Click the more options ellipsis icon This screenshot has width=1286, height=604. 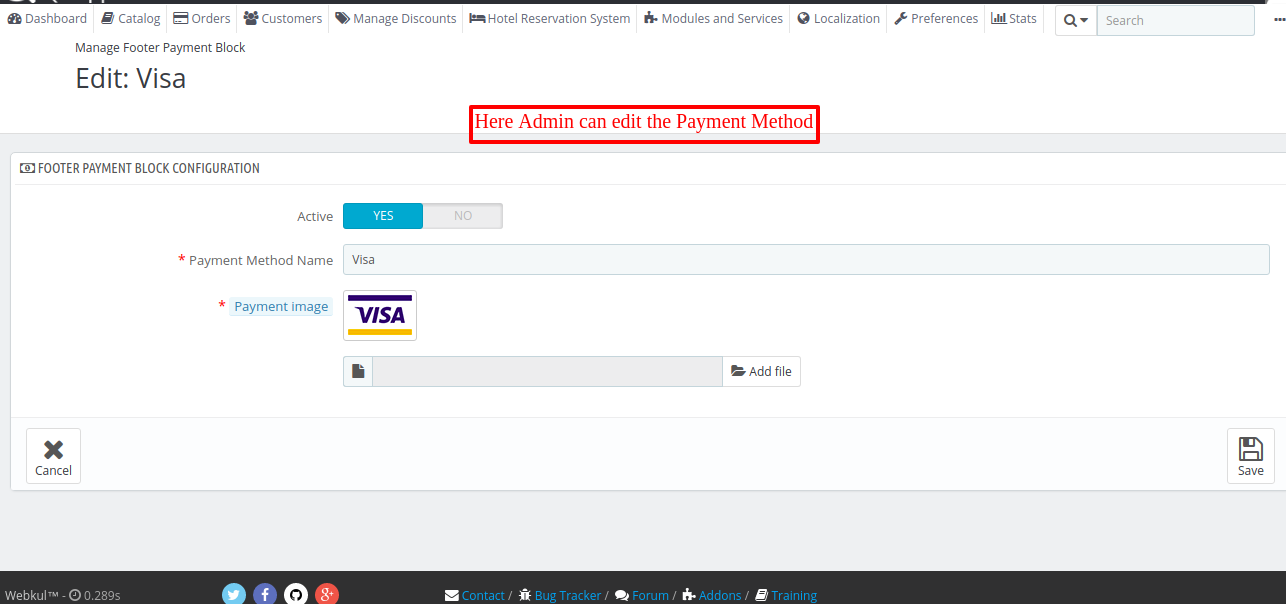coord(1279,18)
